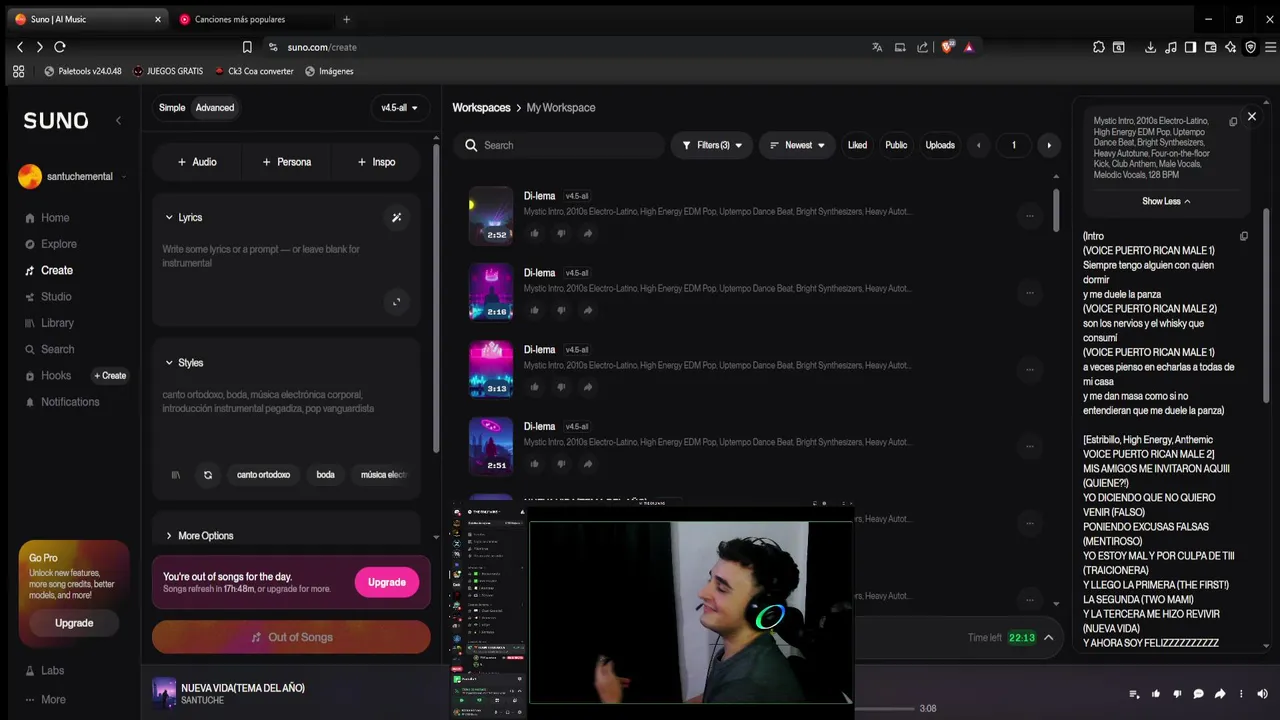Switch to Simple creation mode
Image resolution: width=1280 pixels, height=720 pixels.
point(172,108)
